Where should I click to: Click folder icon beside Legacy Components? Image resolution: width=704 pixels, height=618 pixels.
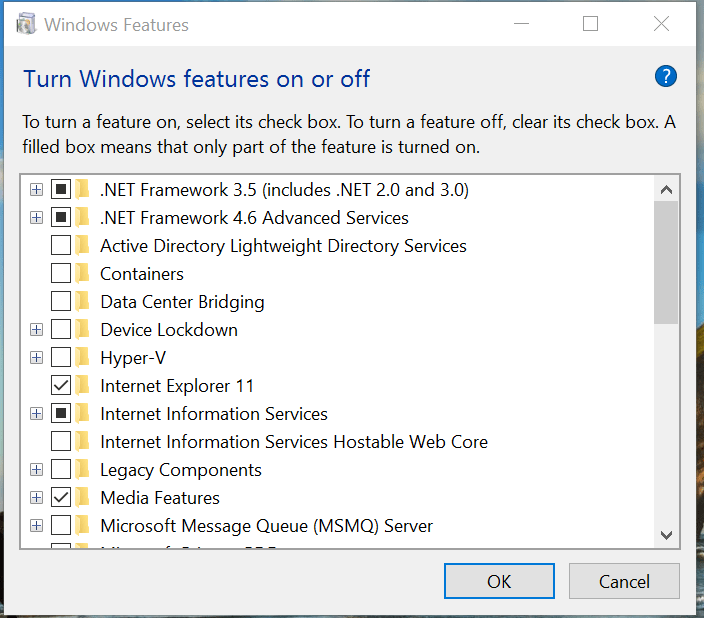point(83,470)
